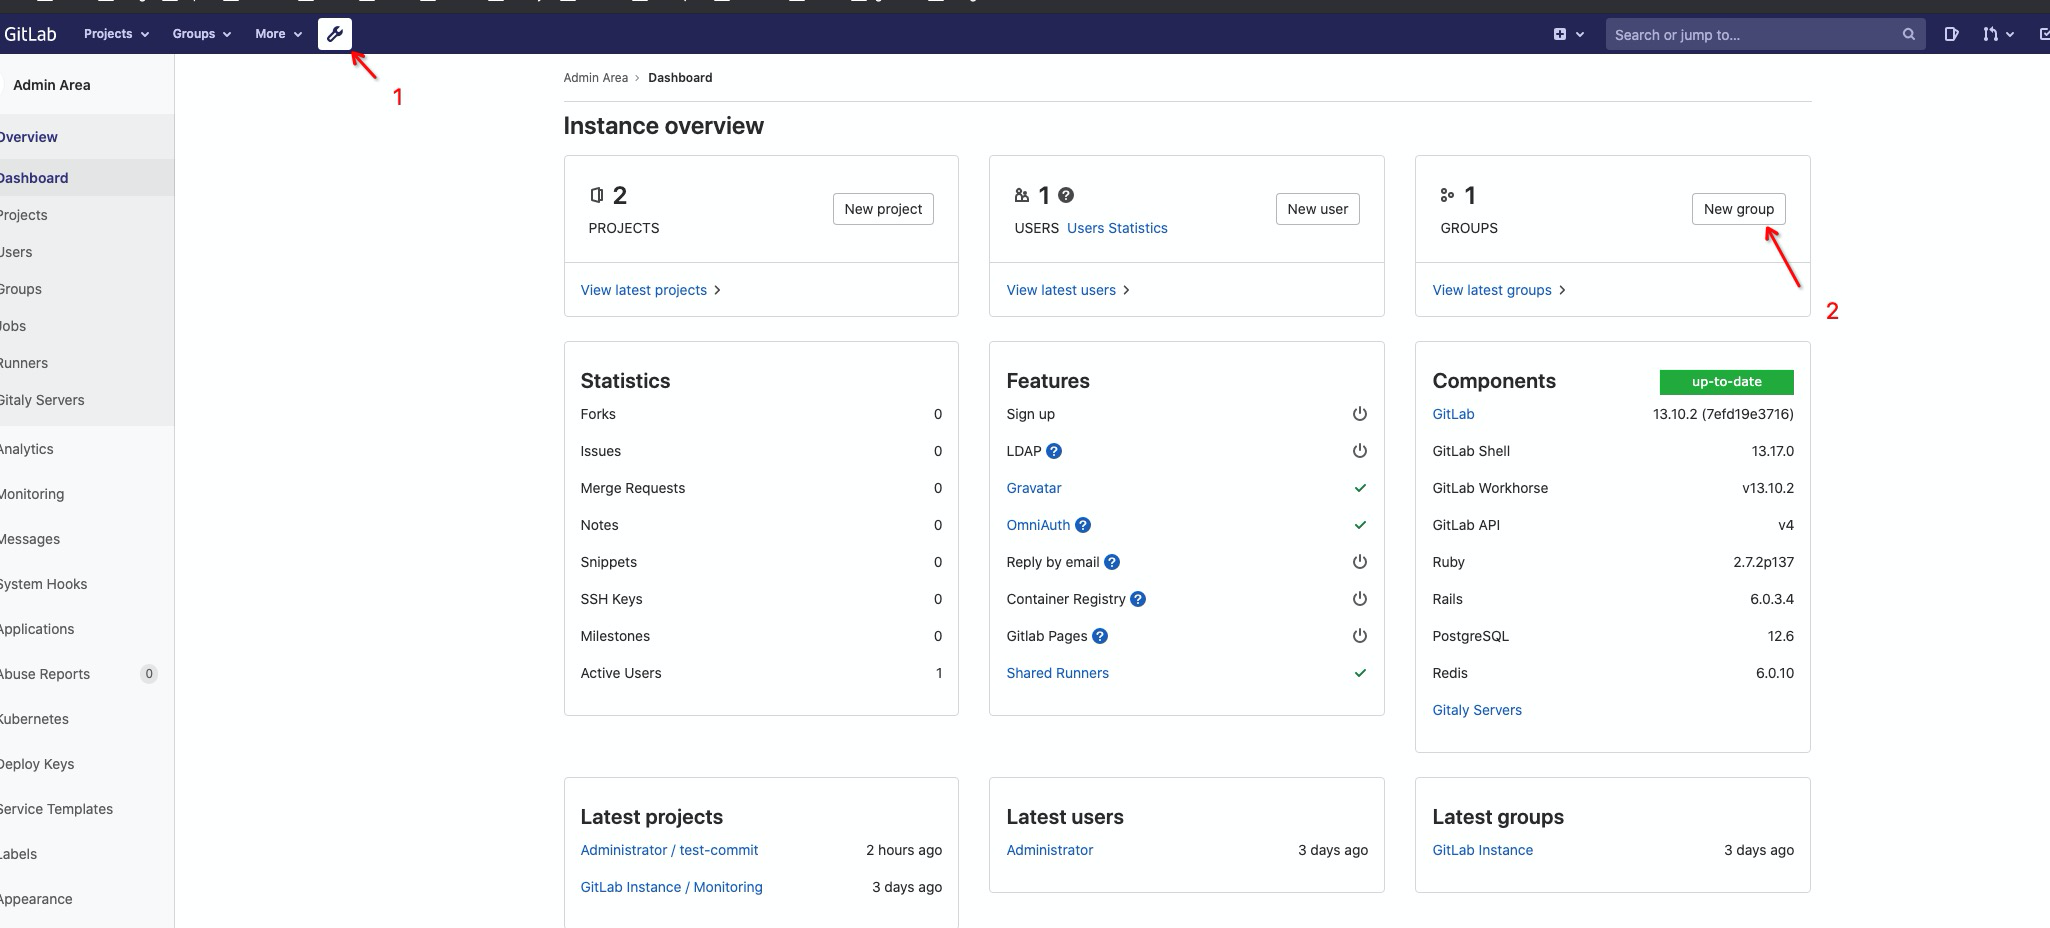The height and width of the screenshot is (928, 2050).
Task: Open GitLab Instance / Monitoring project
Action: (x=671, y=887)
